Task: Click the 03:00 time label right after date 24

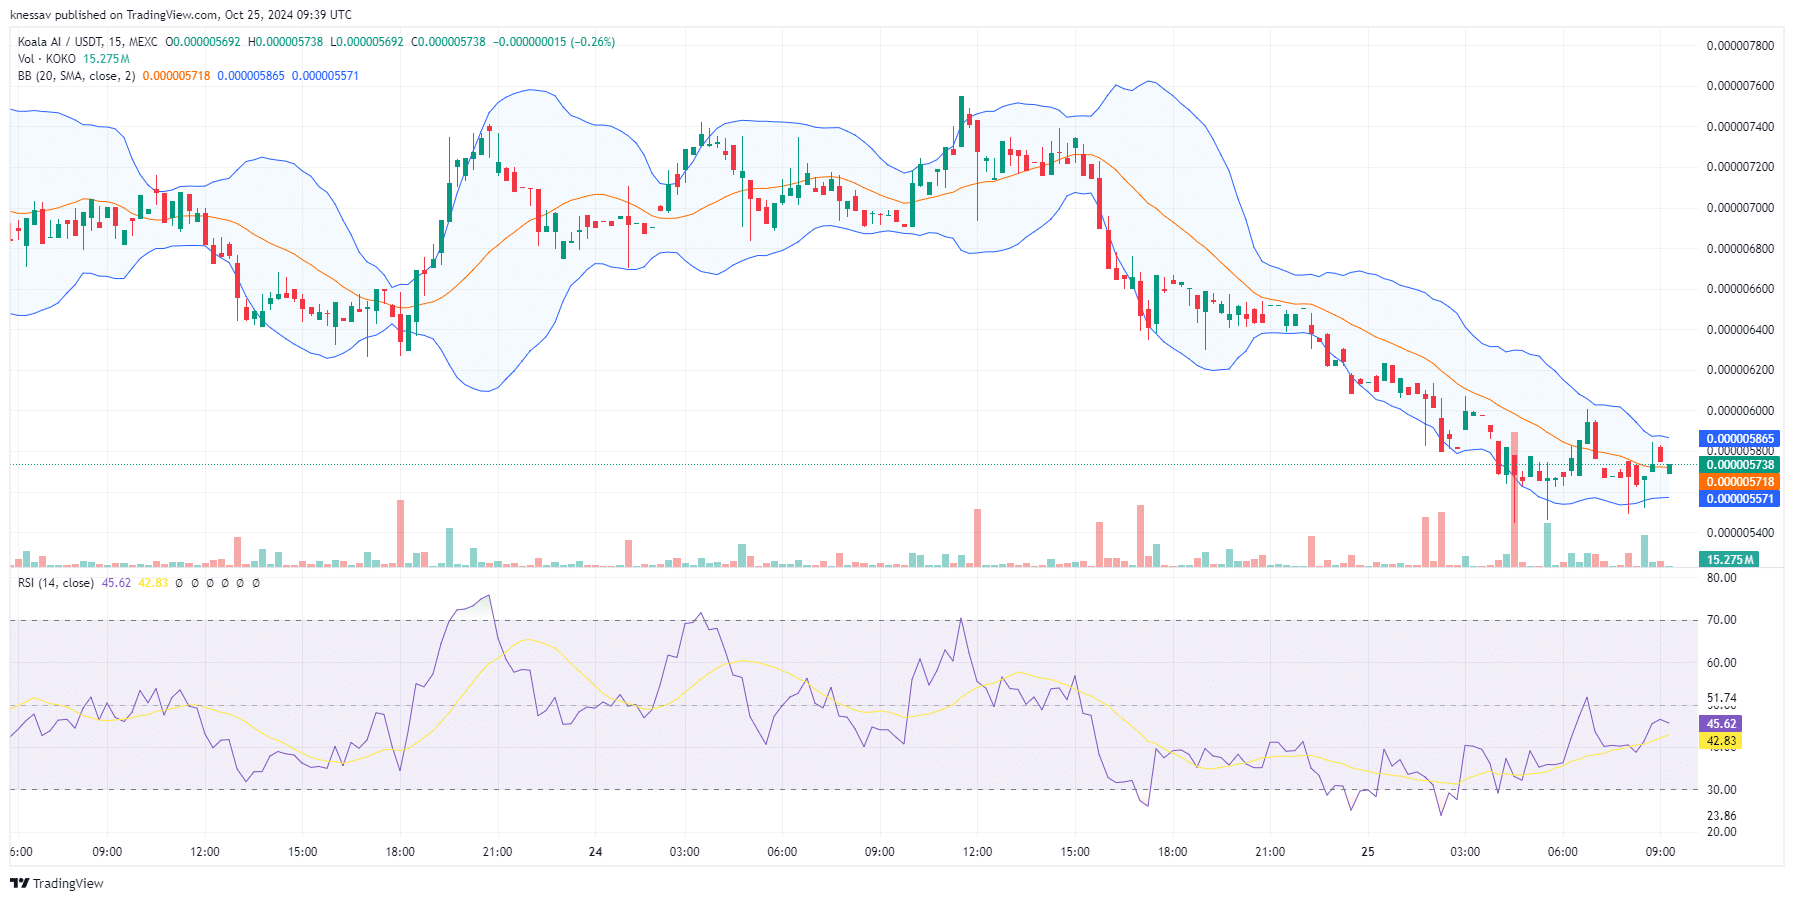Action: [x=685, y=852]
